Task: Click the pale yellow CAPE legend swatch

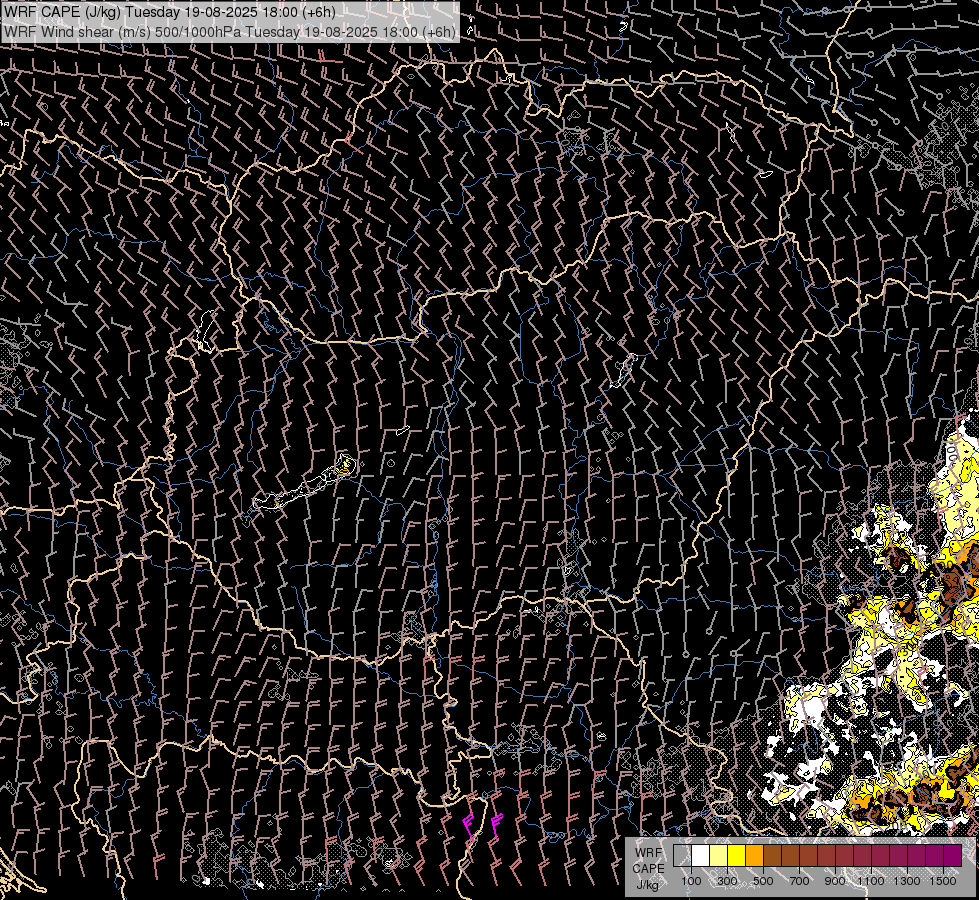Action: coord(719,856)
